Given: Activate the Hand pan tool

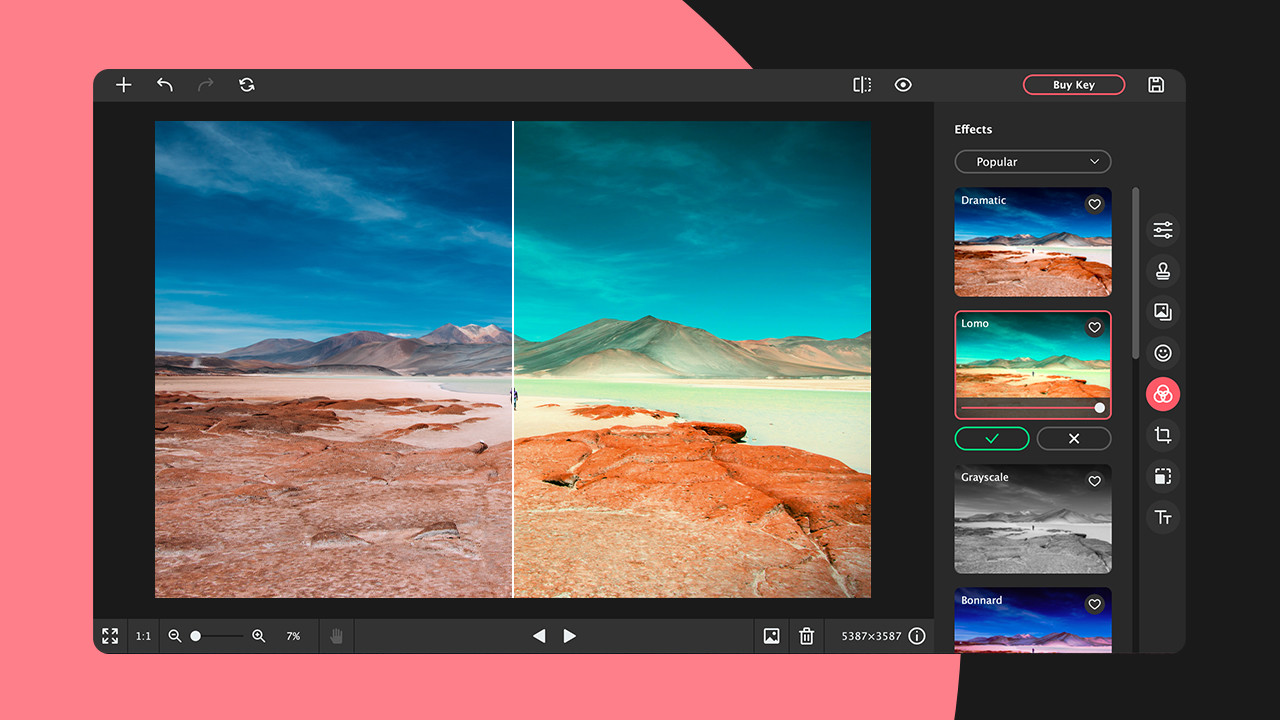Looking at the screenshot, I should (336, 635).
